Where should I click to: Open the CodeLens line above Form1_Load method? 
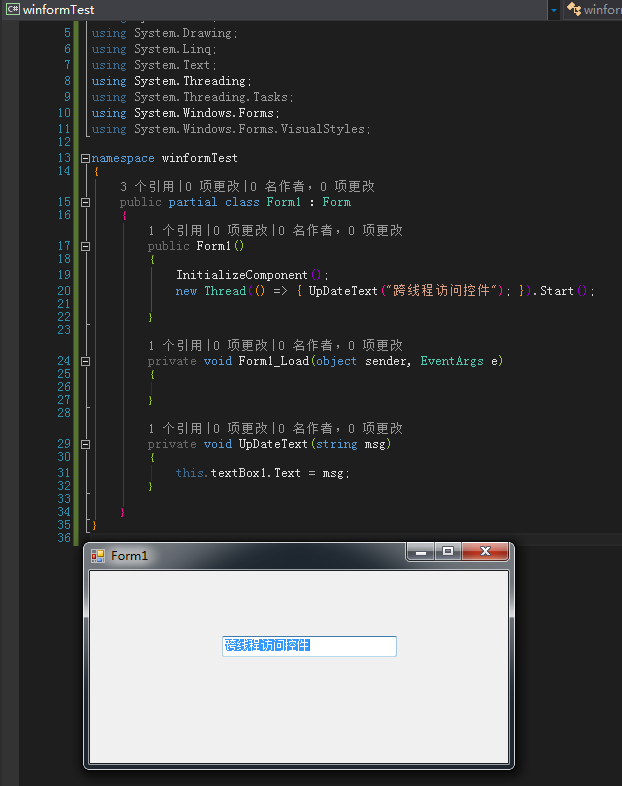[275, 345]
